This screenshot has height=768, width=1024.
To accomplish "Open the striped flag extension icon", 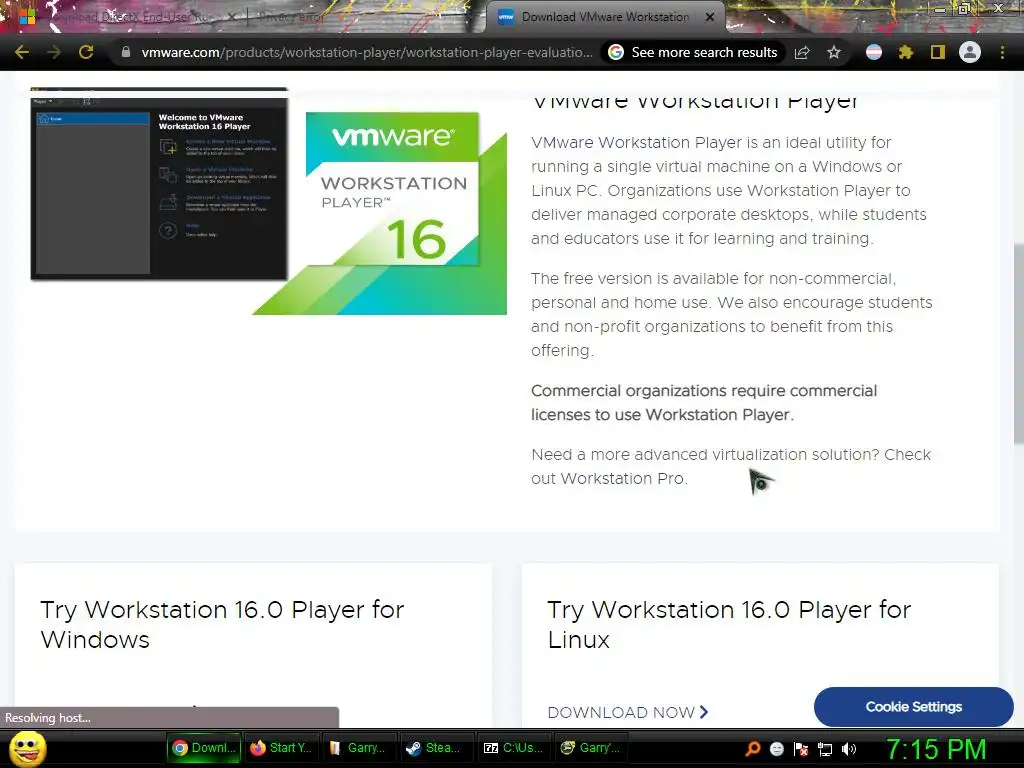I will click(874, 52).
